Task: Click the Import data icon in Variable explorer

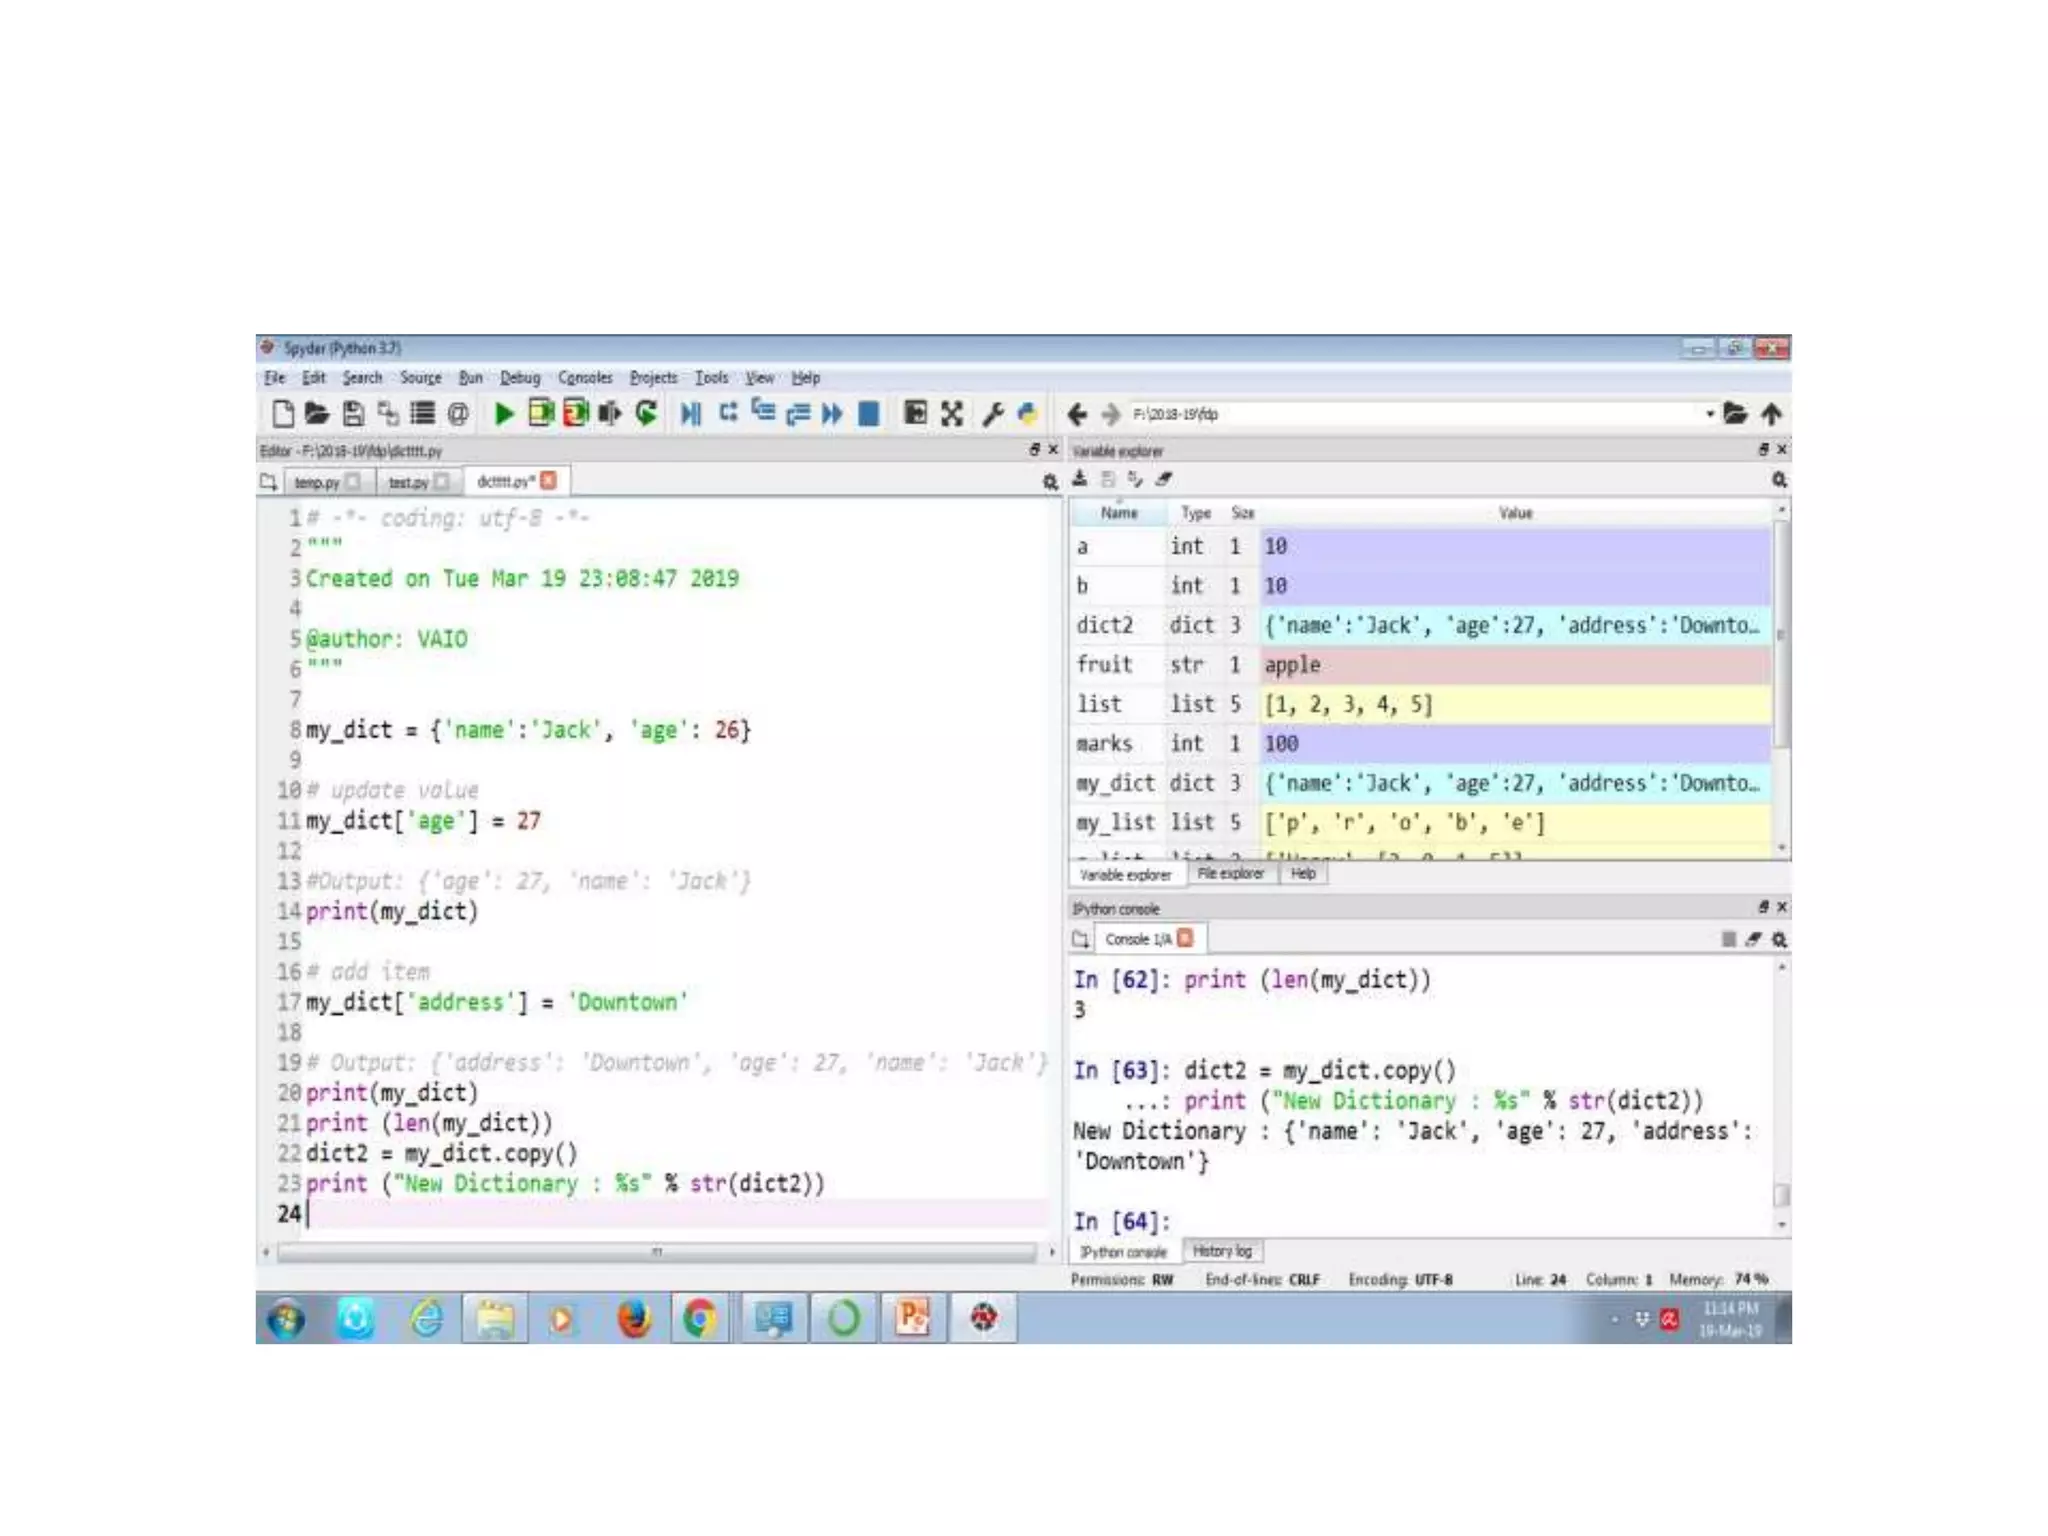Action: 1080,479
